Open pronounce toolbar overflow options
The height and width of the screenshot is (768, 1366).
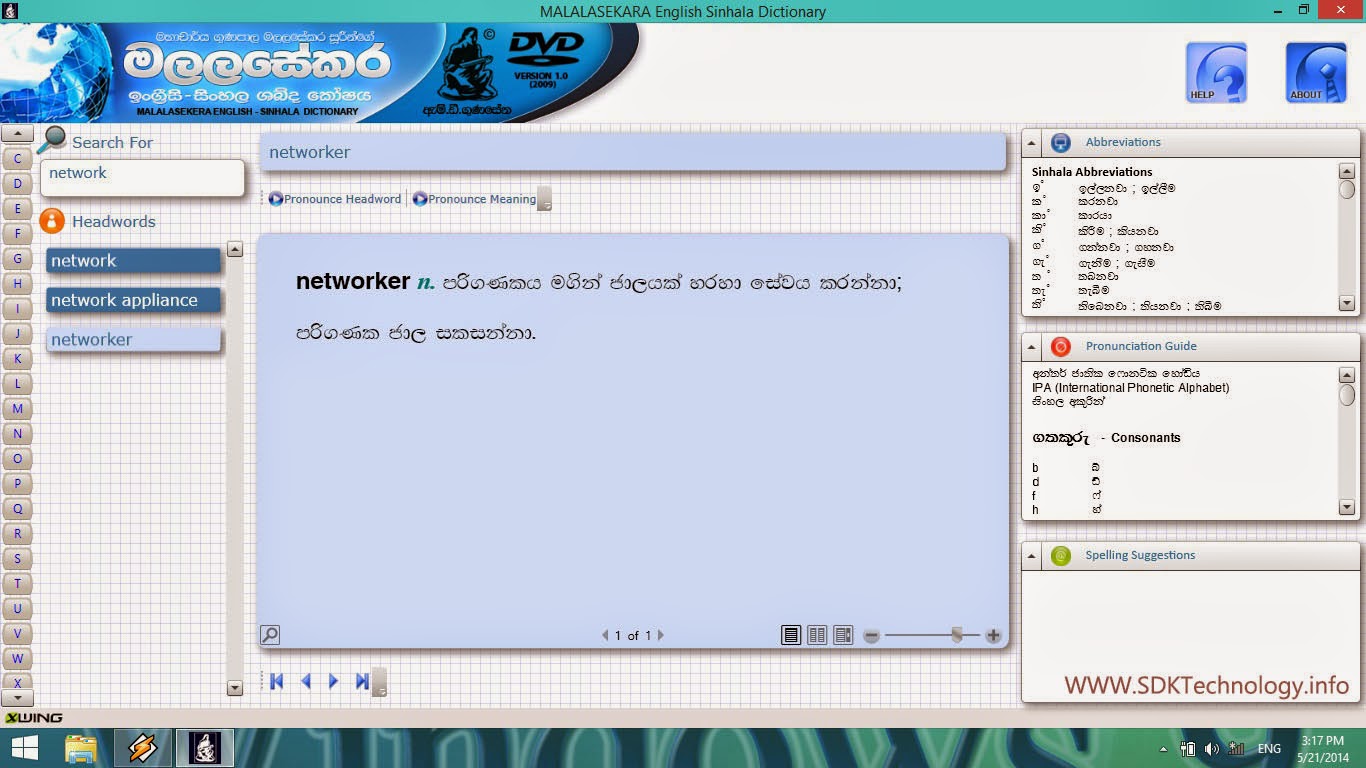pyautogui.click(x=545, y=199)
